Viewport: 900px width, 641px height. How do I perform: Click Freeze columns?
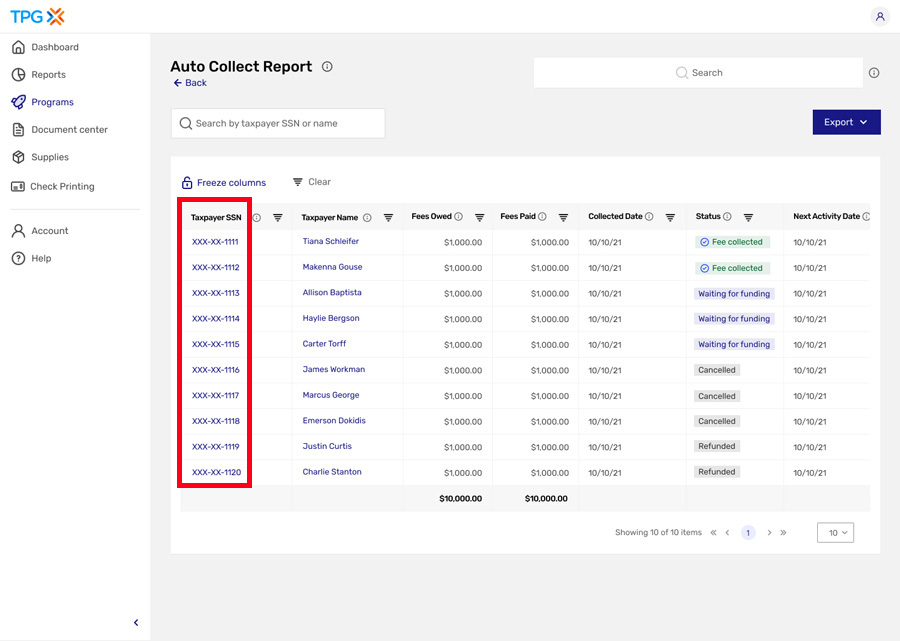pyautogui.click(x=224, y=182)
